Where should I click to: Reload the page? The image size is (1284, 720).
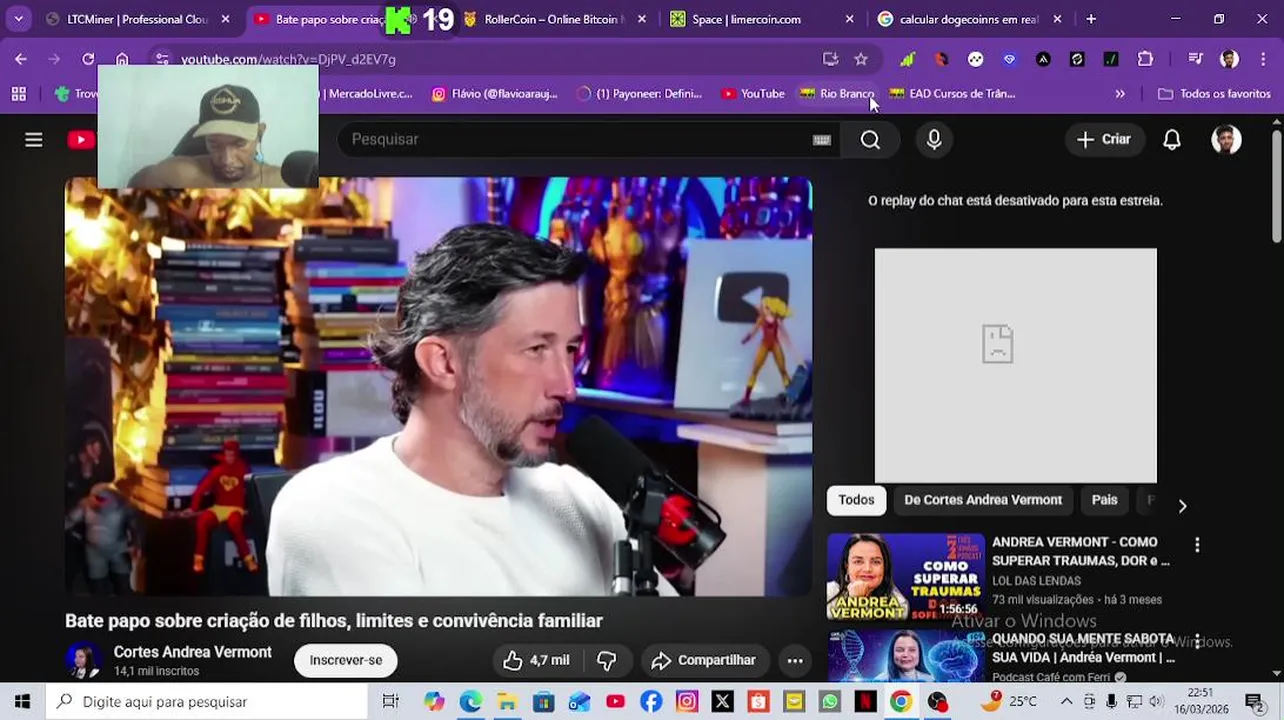[88, 59]
